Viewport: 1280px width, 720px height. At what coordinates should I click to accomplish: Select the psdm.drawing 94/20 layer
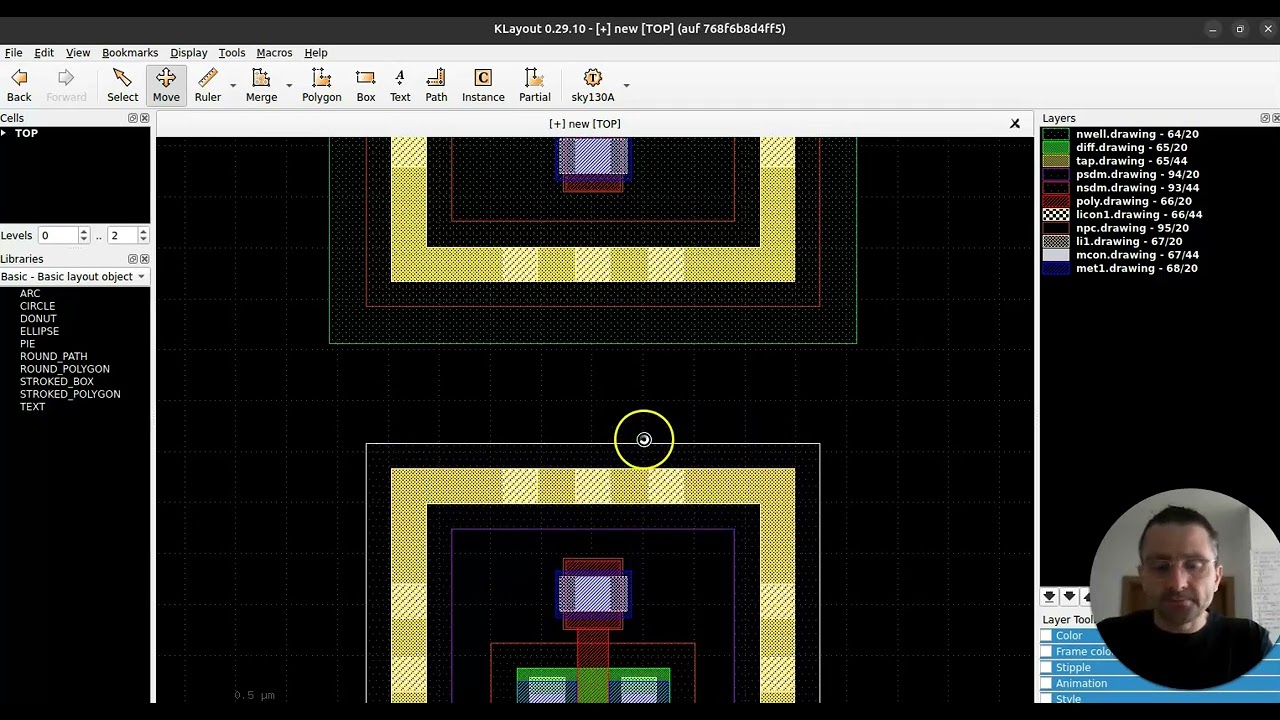coord(1137,174)
